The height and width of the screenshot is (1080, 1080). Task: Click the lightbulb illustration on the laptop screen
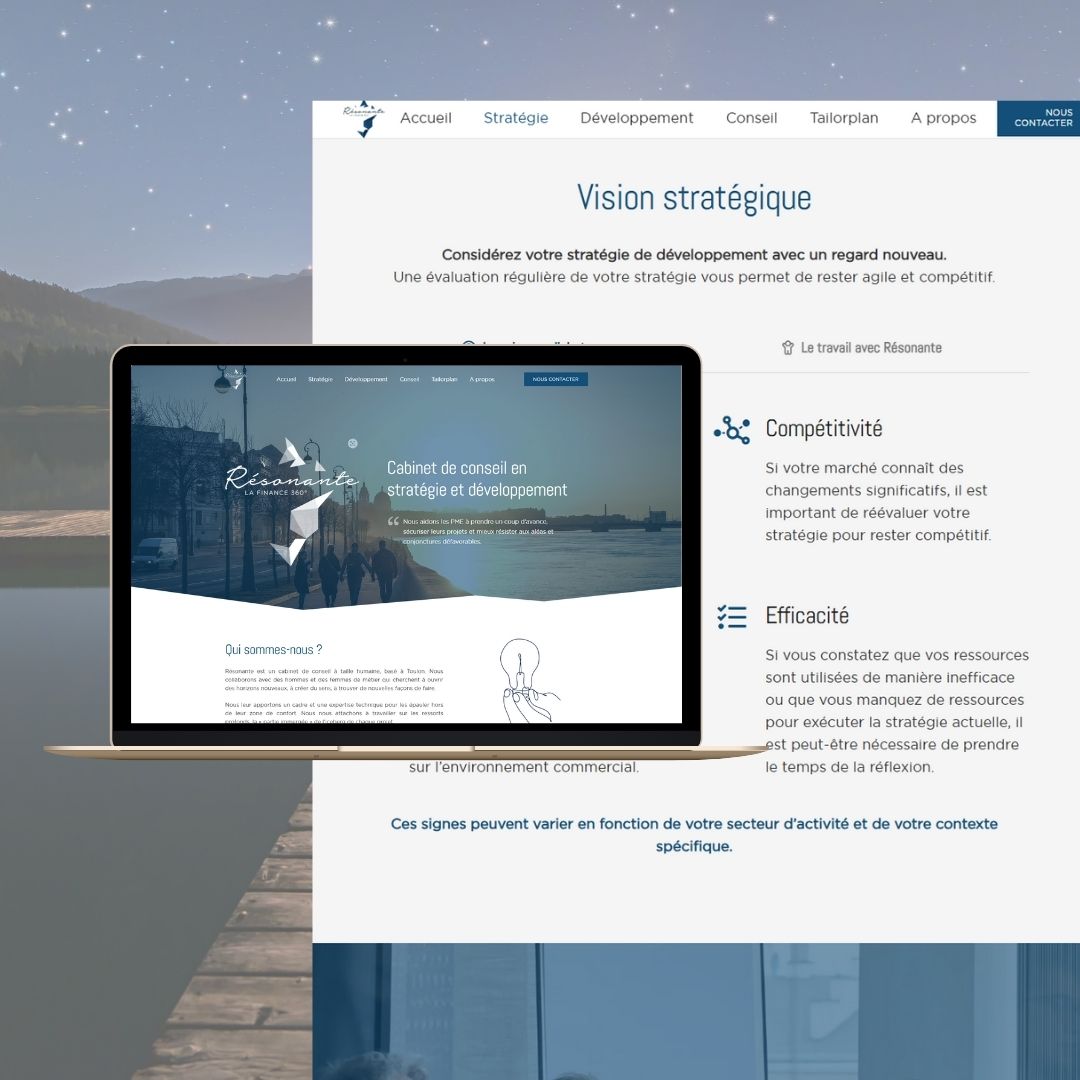(x=522, y=678)
